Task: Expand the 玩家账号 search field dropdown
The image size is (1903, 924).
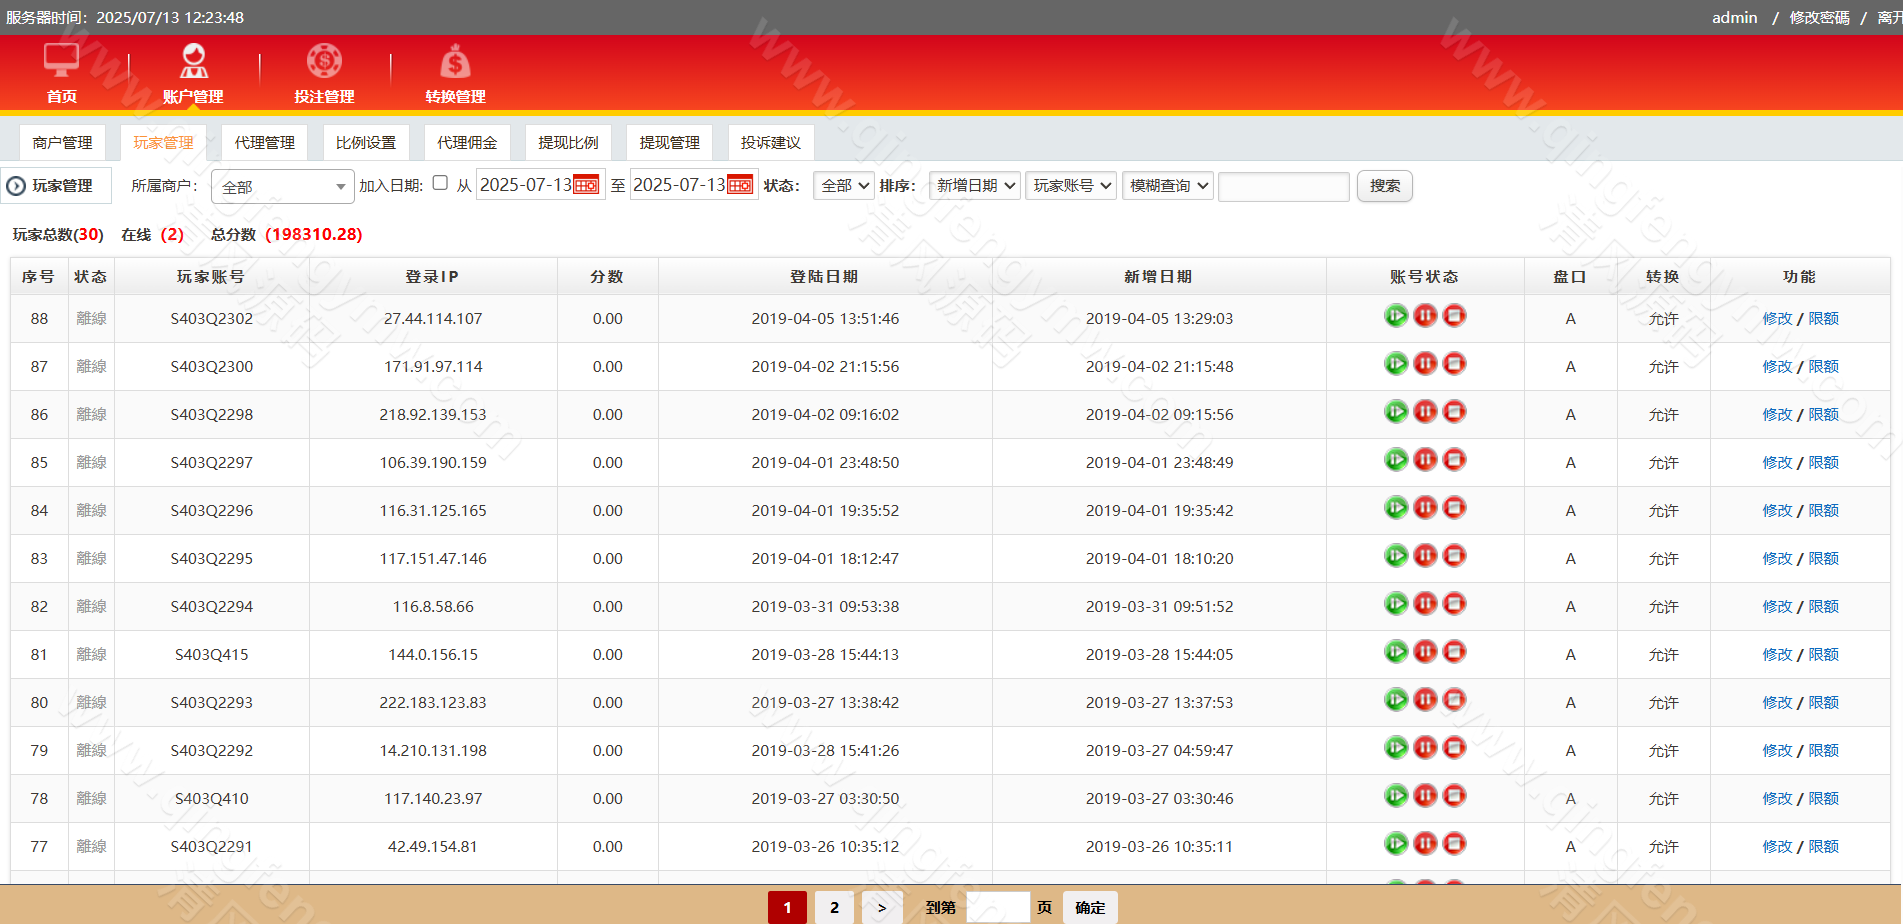Action: pos(1070,186)
